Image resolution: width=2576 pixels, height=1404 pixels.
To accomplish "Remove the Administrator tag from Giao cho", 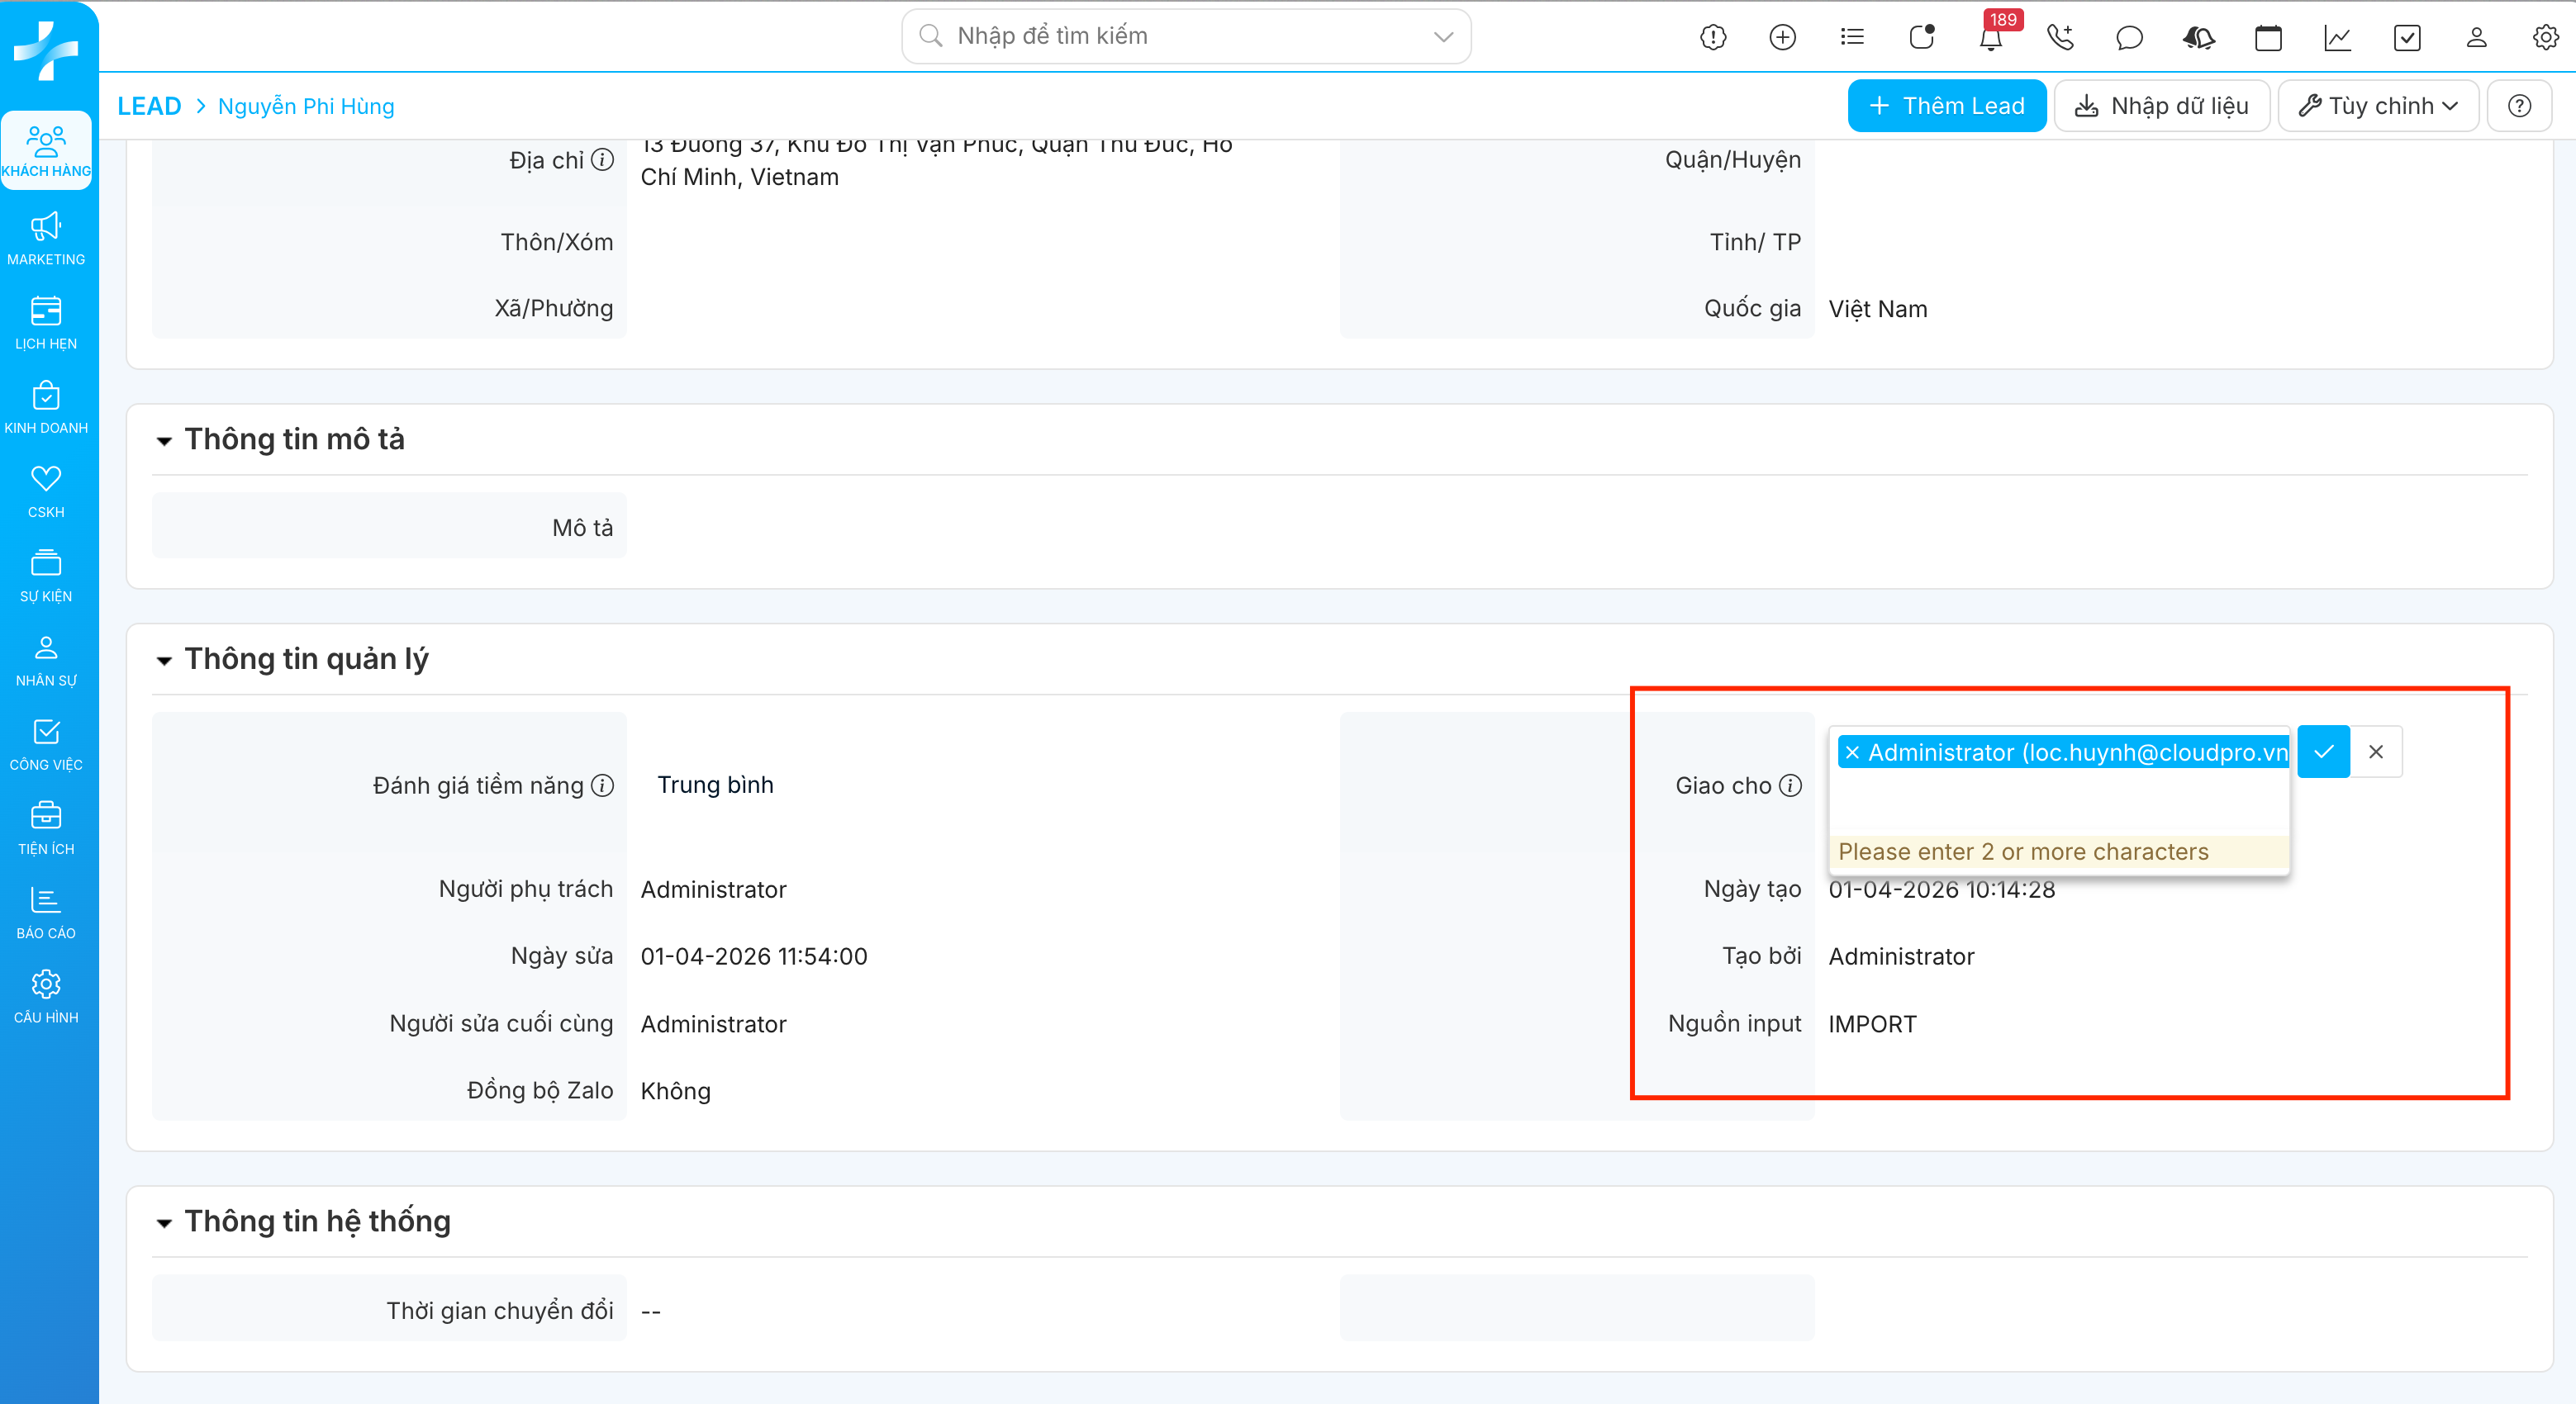I will click(x=1852, y=753).
